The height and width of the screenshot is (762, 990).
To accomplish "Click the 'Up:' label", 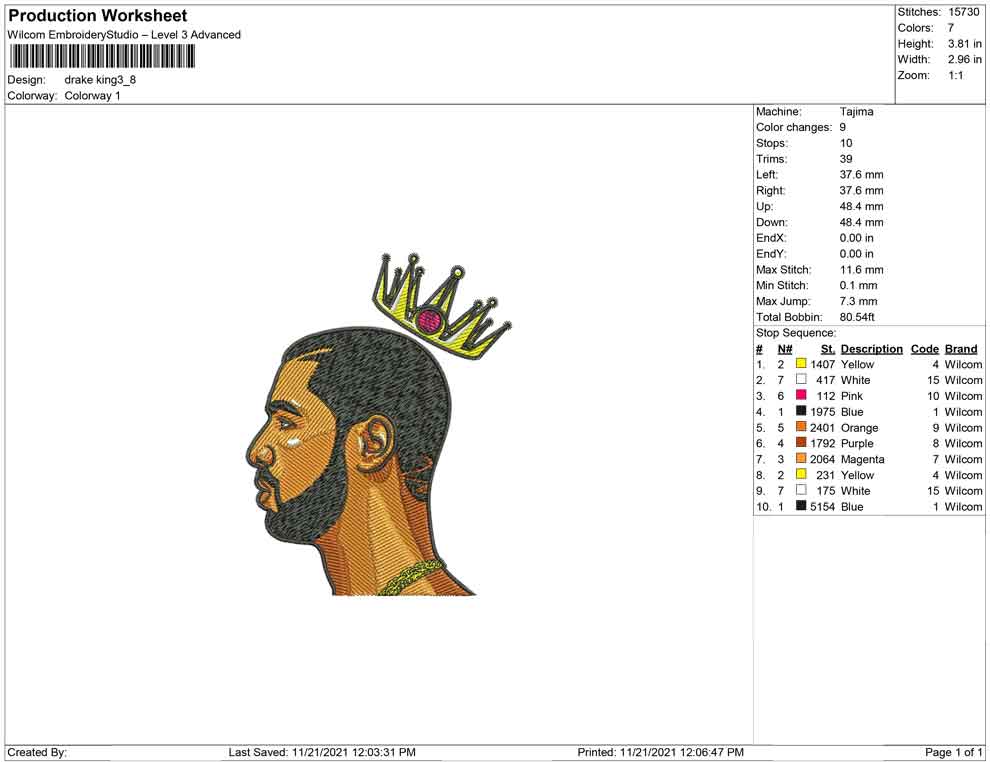I will pos(764,206).
